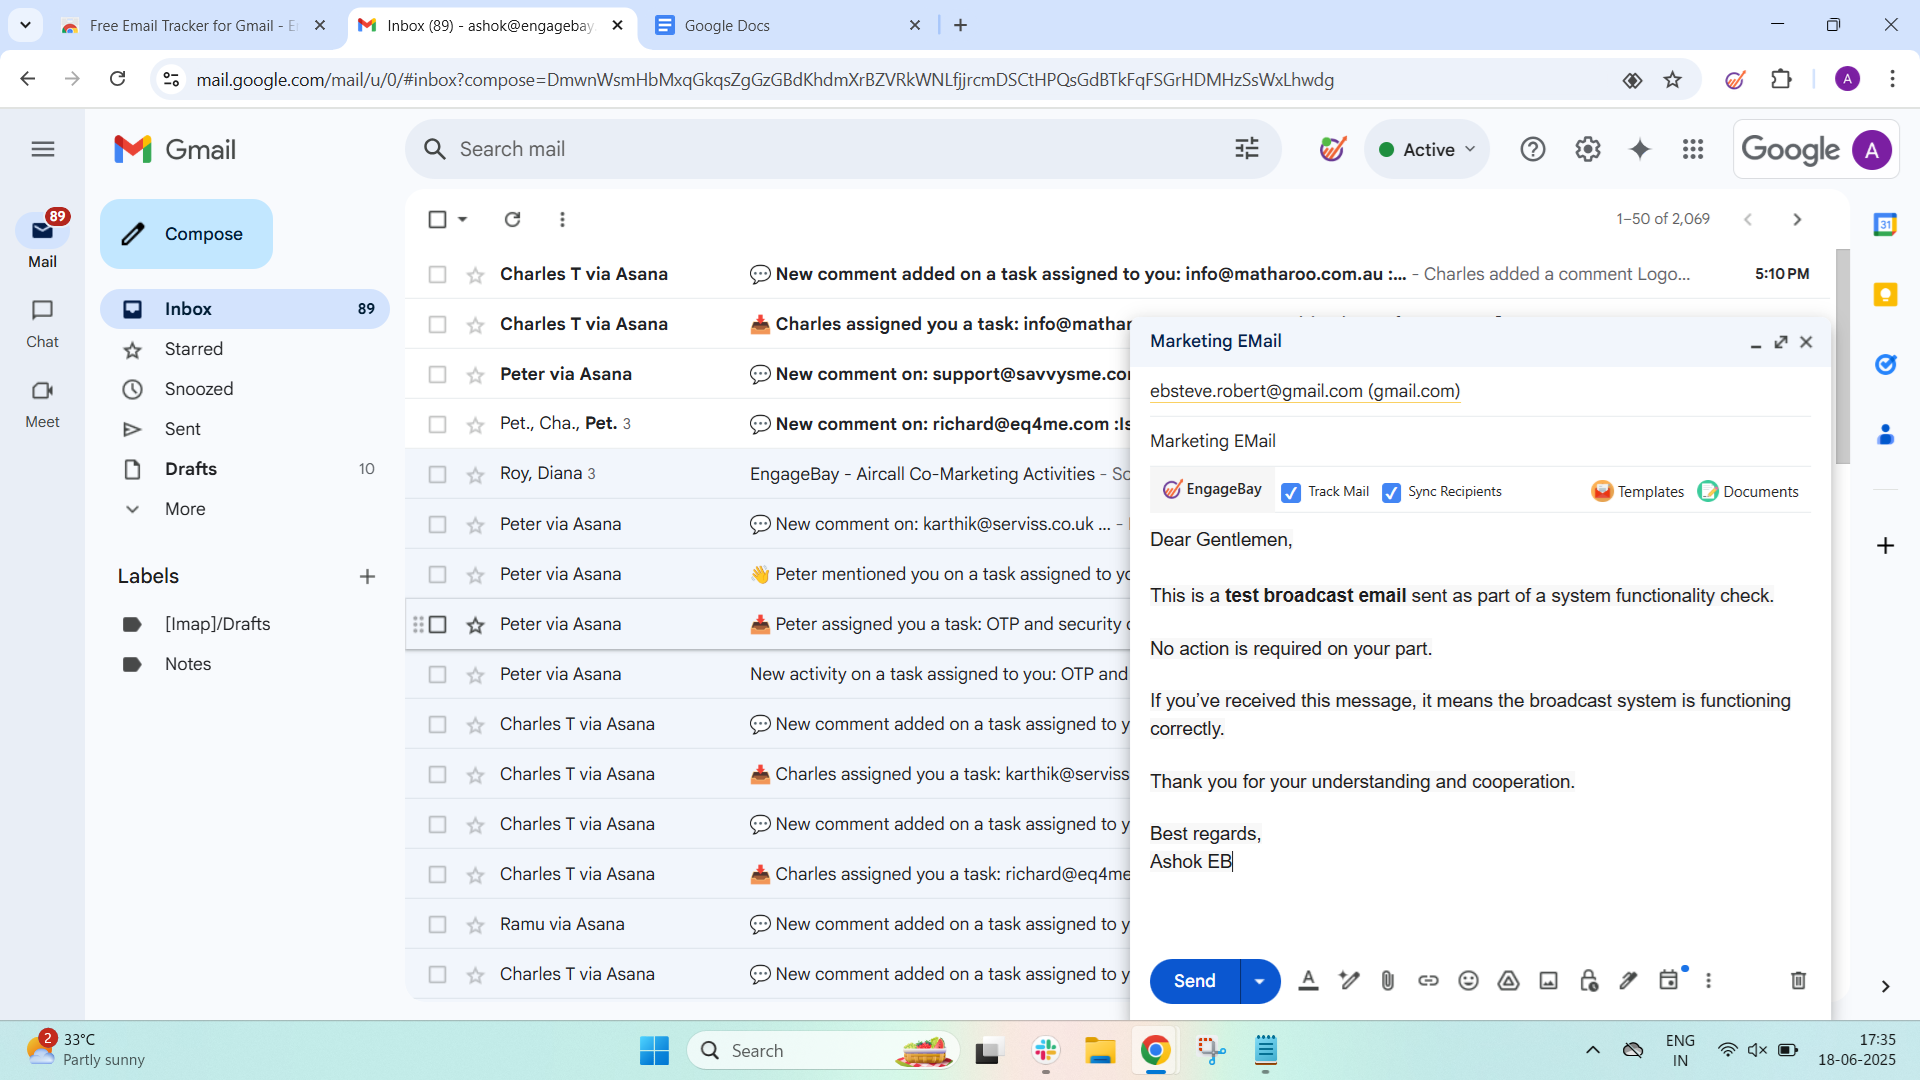1920x1080 pixels.
Task: Toggle confidential mode lock icon
Action: click(x=1588, y=981)
